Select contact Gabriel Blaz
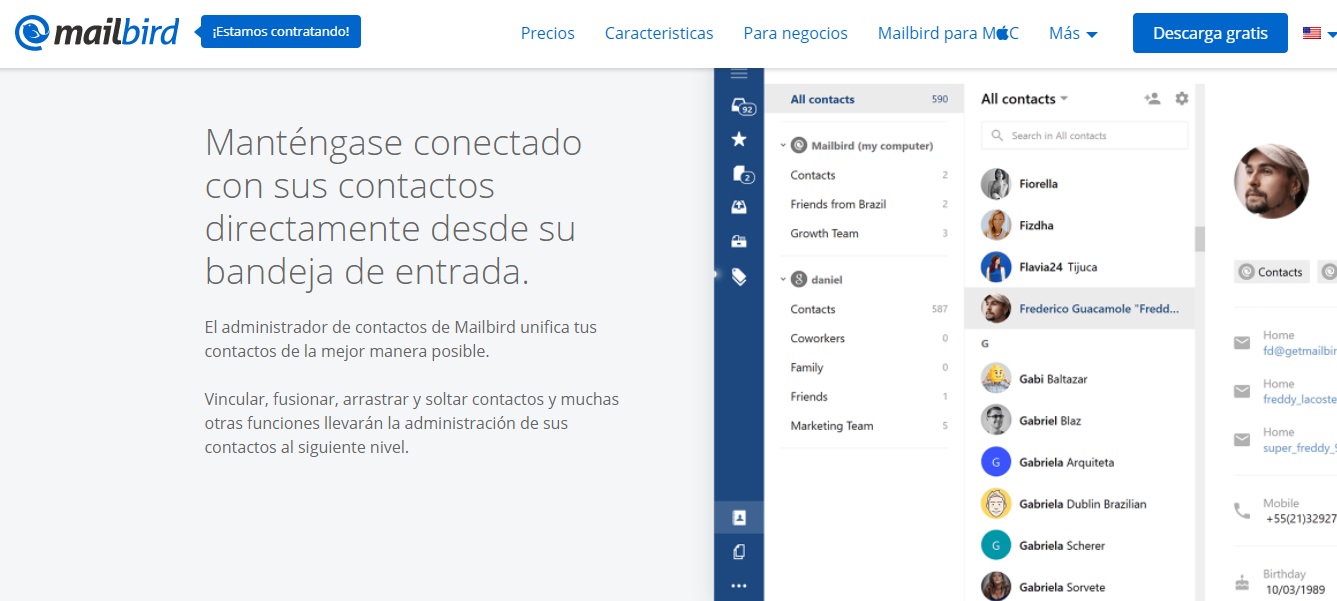The image size is (1337, 601). pyautogui.click(x=1080, y=420)
